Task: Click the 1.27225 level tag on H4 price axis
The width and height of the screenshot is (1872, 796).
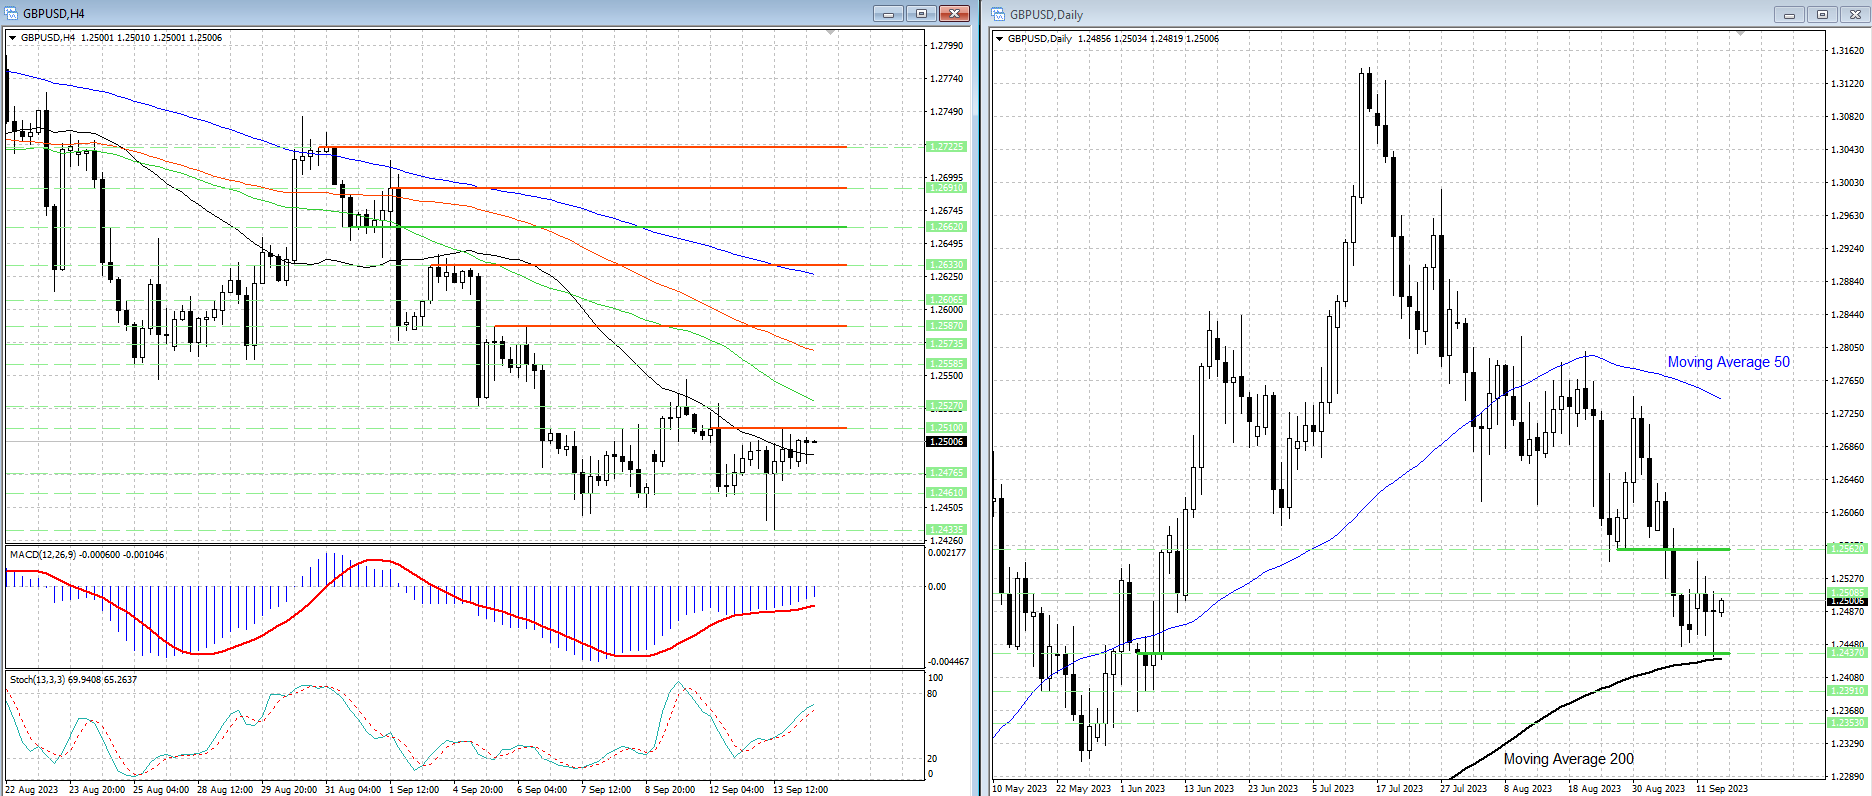Action: [946, 147]
